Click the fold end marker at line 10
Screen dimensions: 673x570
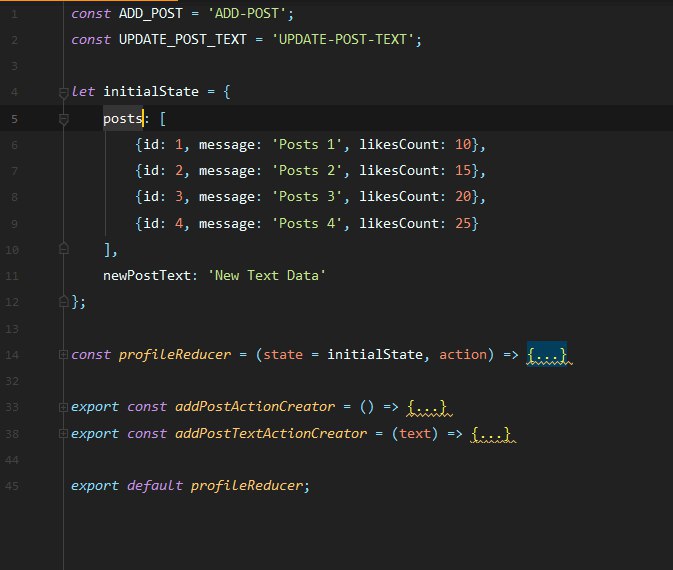[x=64, y=248]
